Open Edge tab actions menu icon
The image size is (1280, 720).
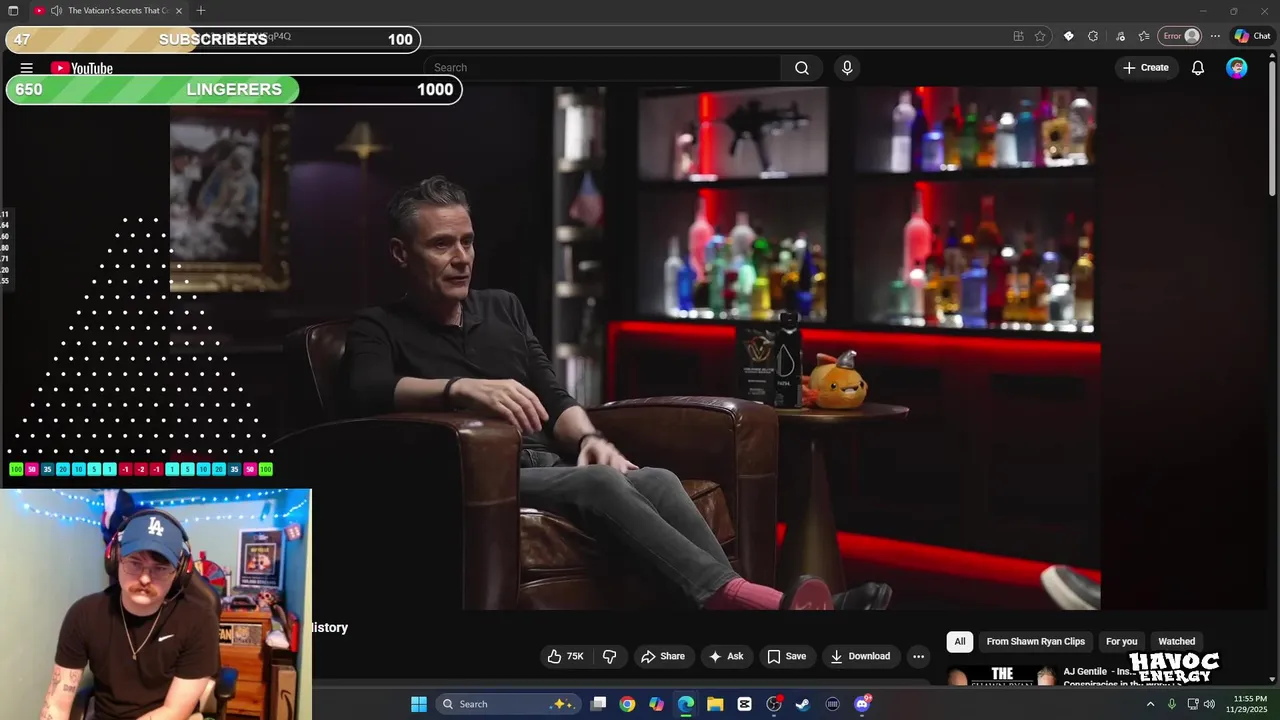pos(14,11)
